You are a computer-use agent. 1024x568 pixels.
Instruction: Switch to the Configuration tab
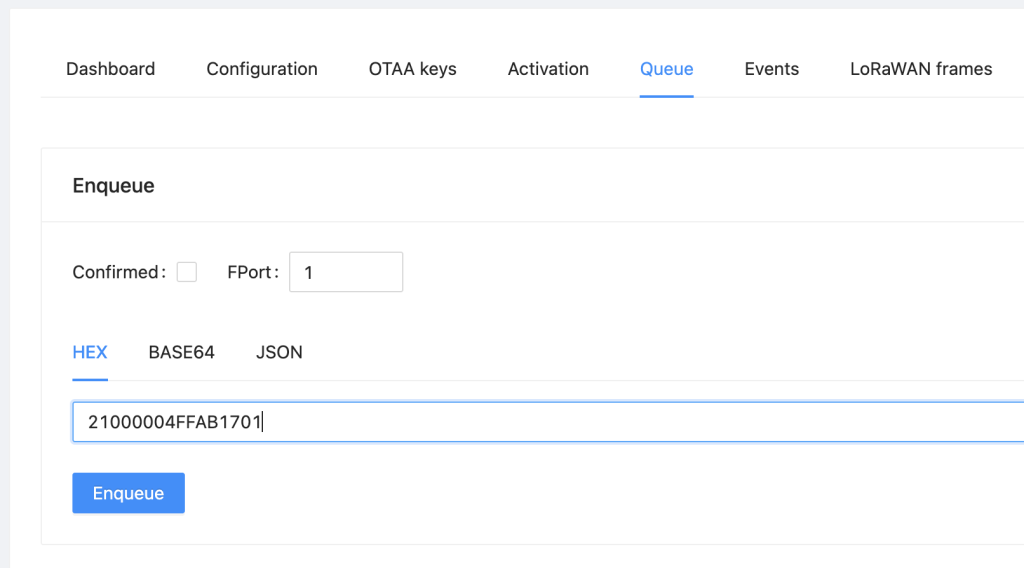point(262,69)
